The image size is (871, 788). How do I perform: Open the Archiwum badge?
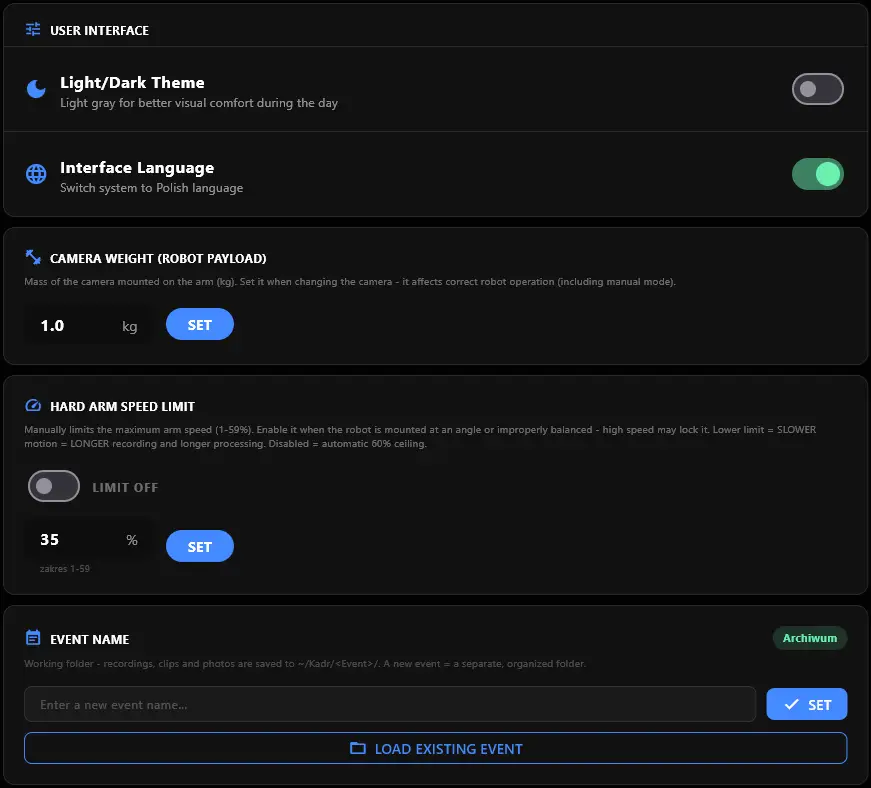coord(809,638)
